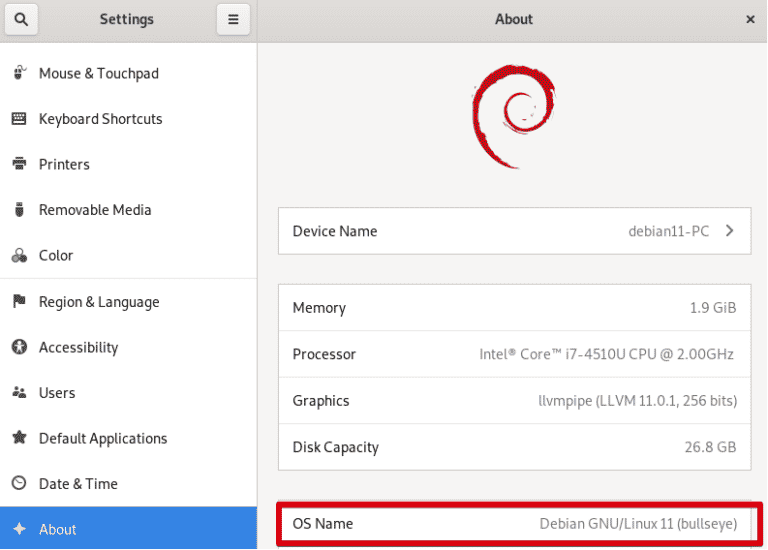
Task: Close the About window
Action: point(750,20)
